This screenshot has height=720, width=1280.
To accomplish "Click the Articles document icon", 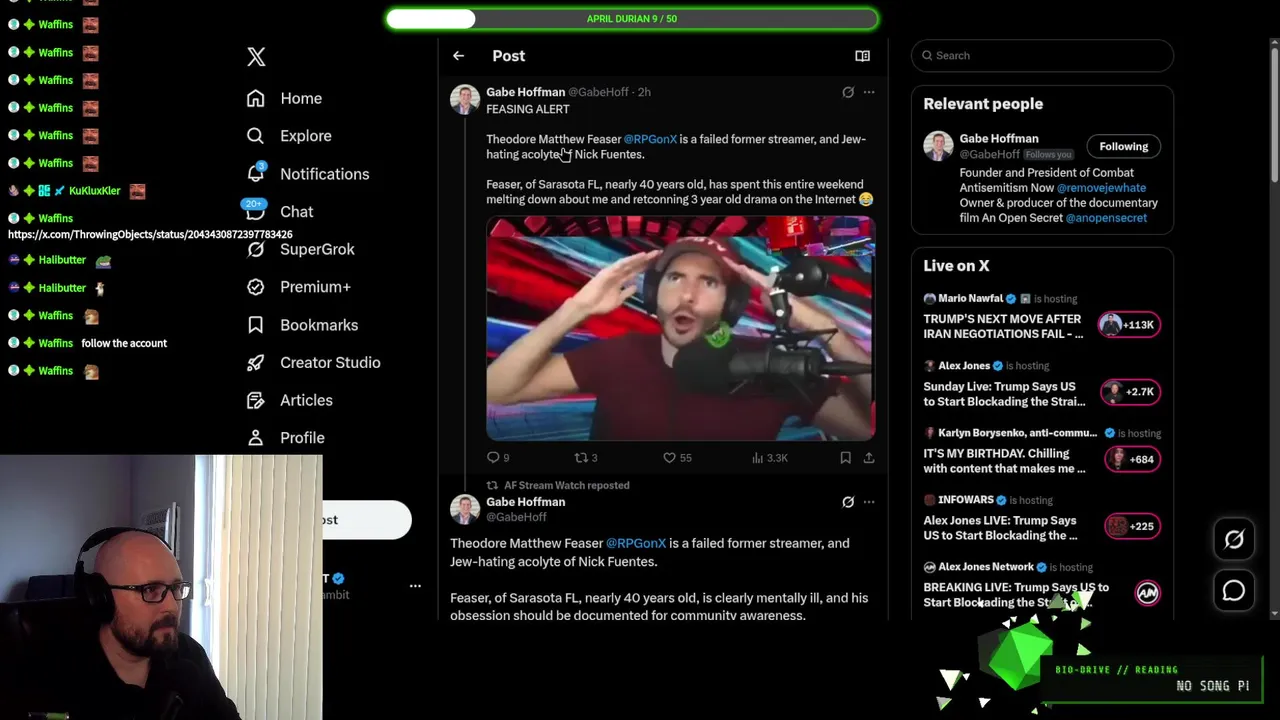I will [256, 400].
